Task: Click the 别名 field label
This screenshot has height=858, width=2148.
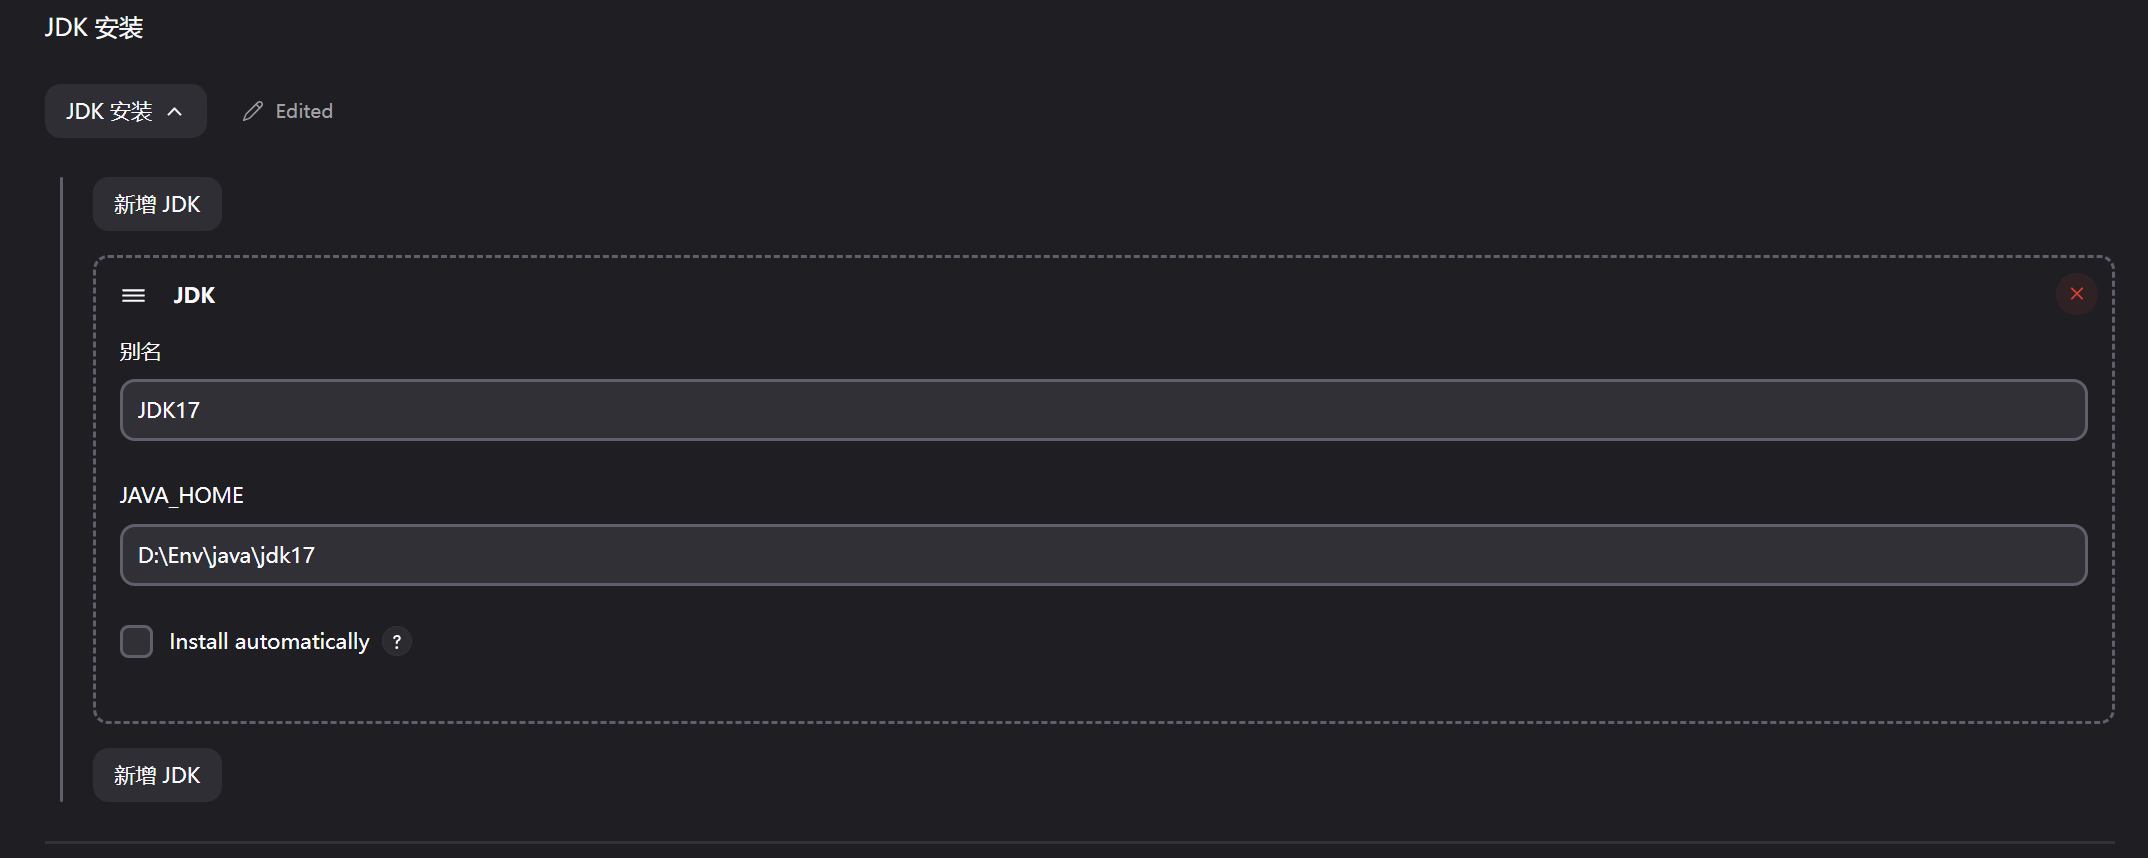Action: [140, 352]
